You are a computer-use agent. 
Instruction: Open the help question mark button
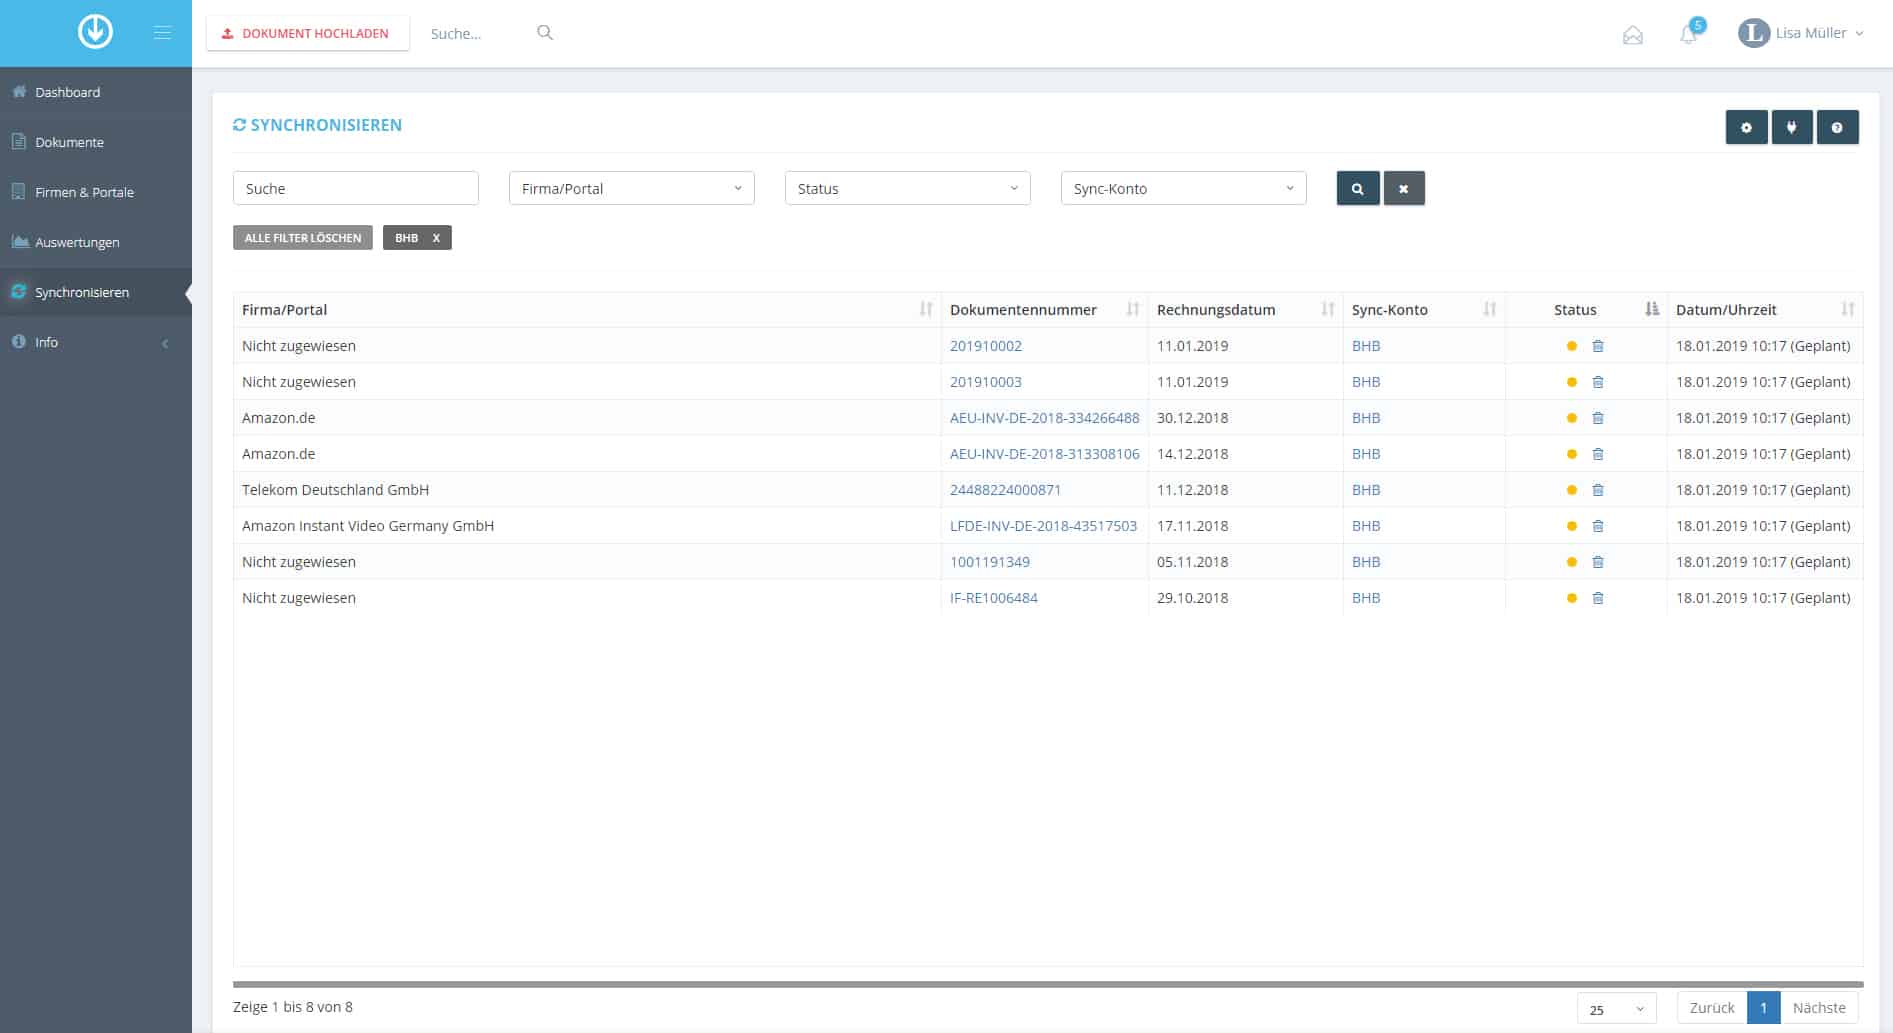pos(1837,127)
